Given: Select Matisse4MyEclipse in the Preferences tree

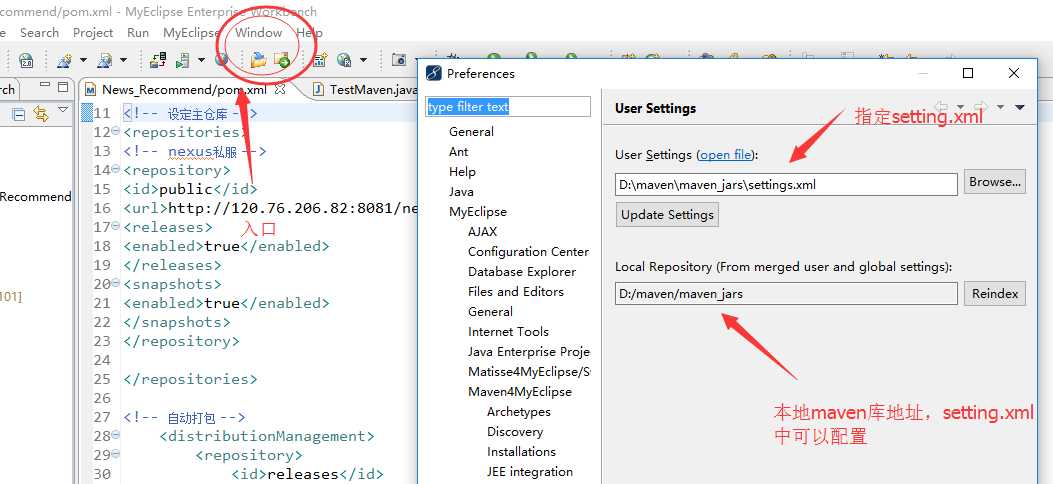Looking at the screenshot, I should 529,371.
